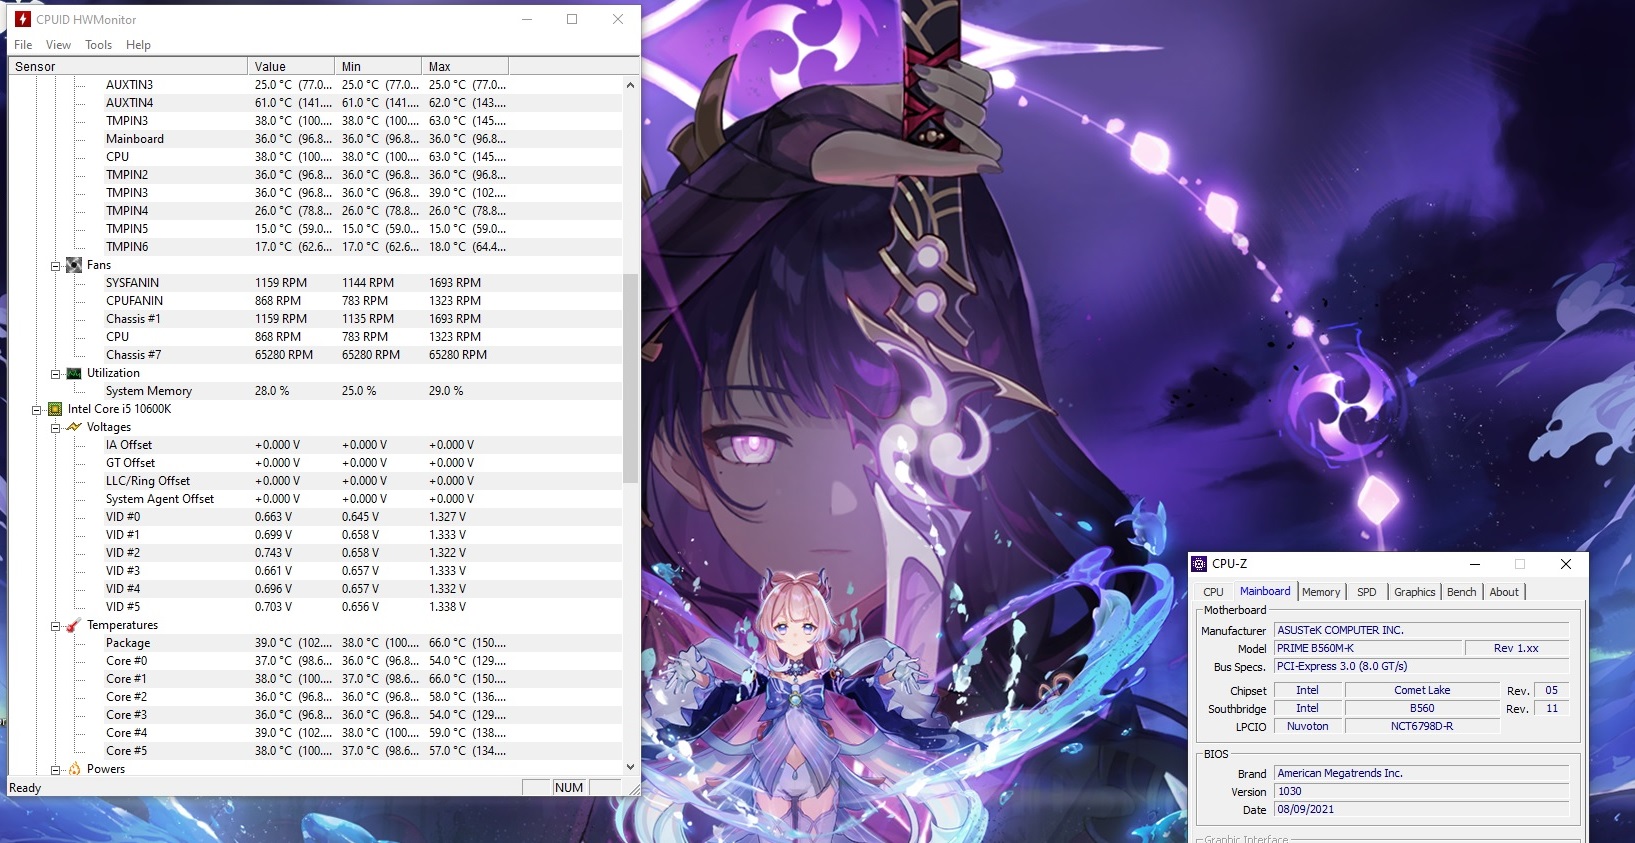
Task: Switch to the Graphics tab in CPU-Z
Action: (x=1414, y=592)
